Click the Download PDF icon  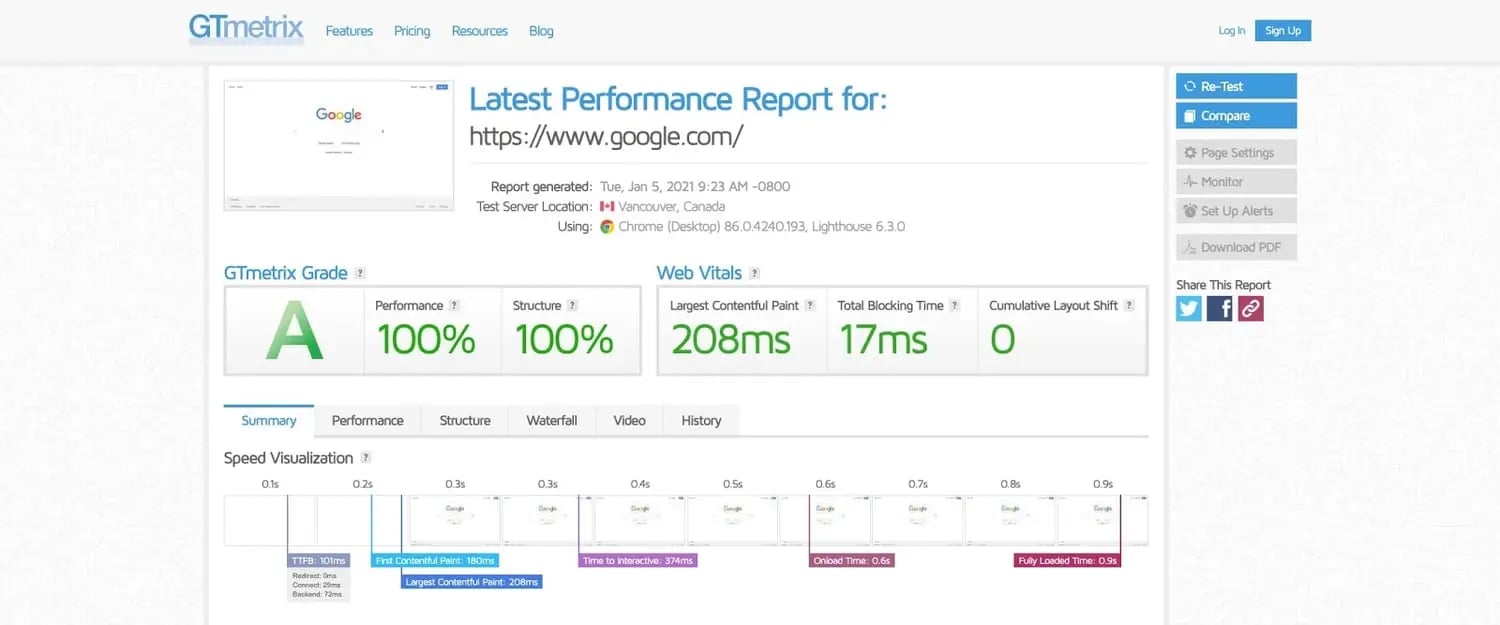coord(1190,247)
